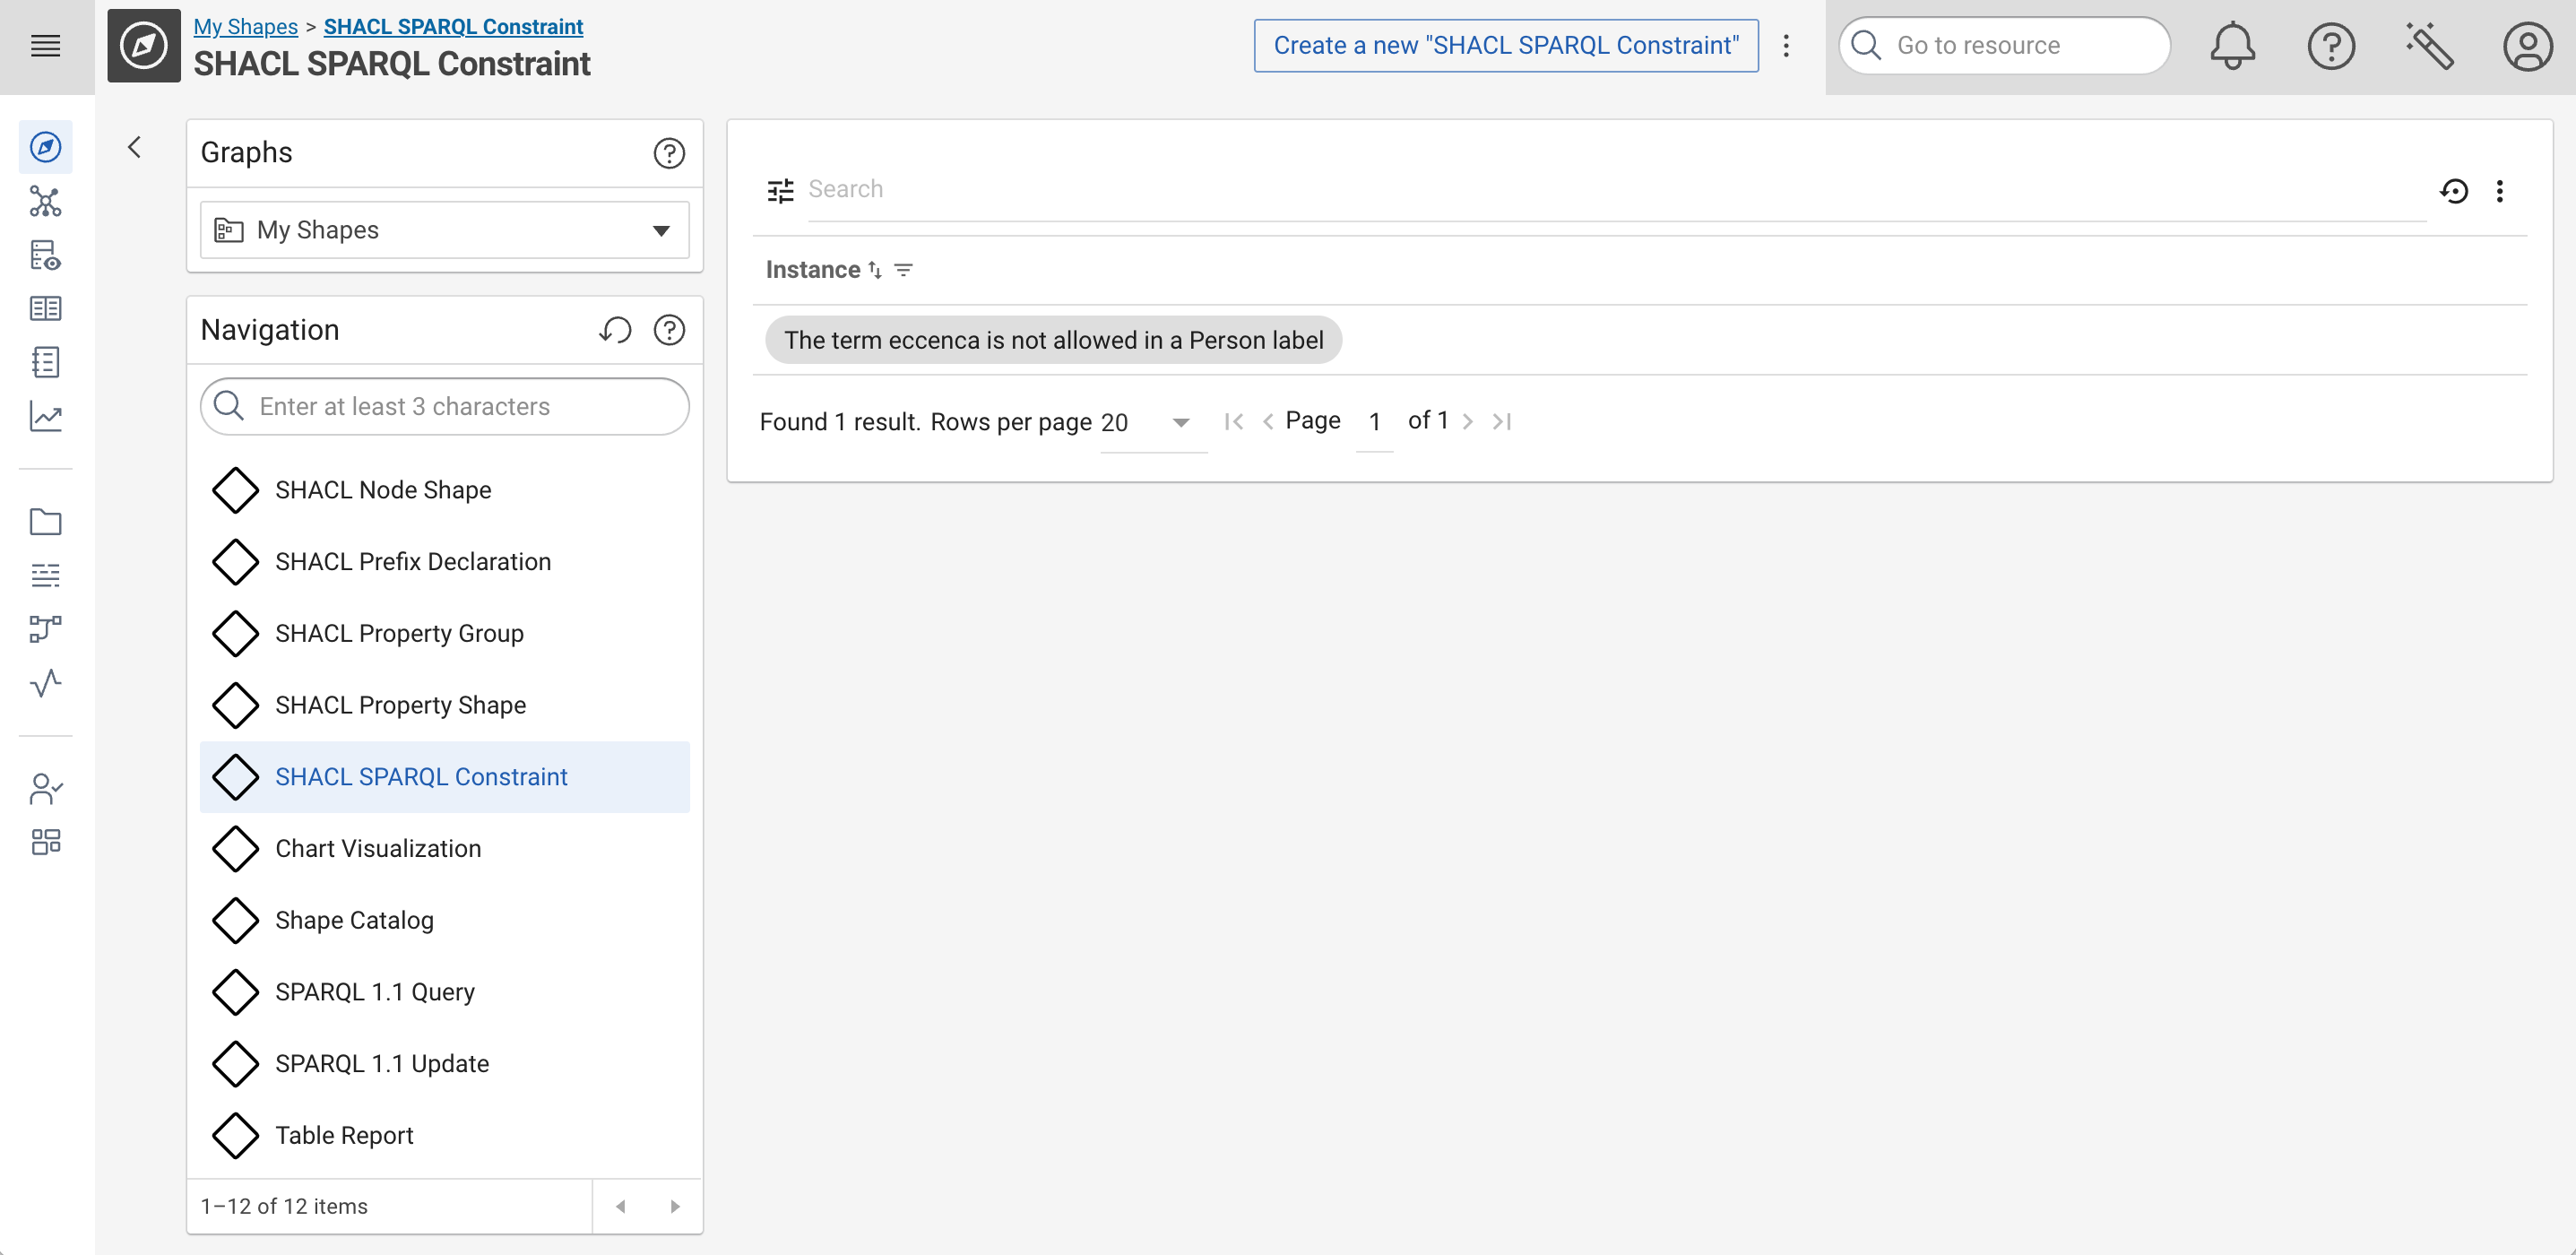Screen dimensions: 2576x1255
Task: Activate the magic wand tool in header
Action: [x=2430, y=45]
